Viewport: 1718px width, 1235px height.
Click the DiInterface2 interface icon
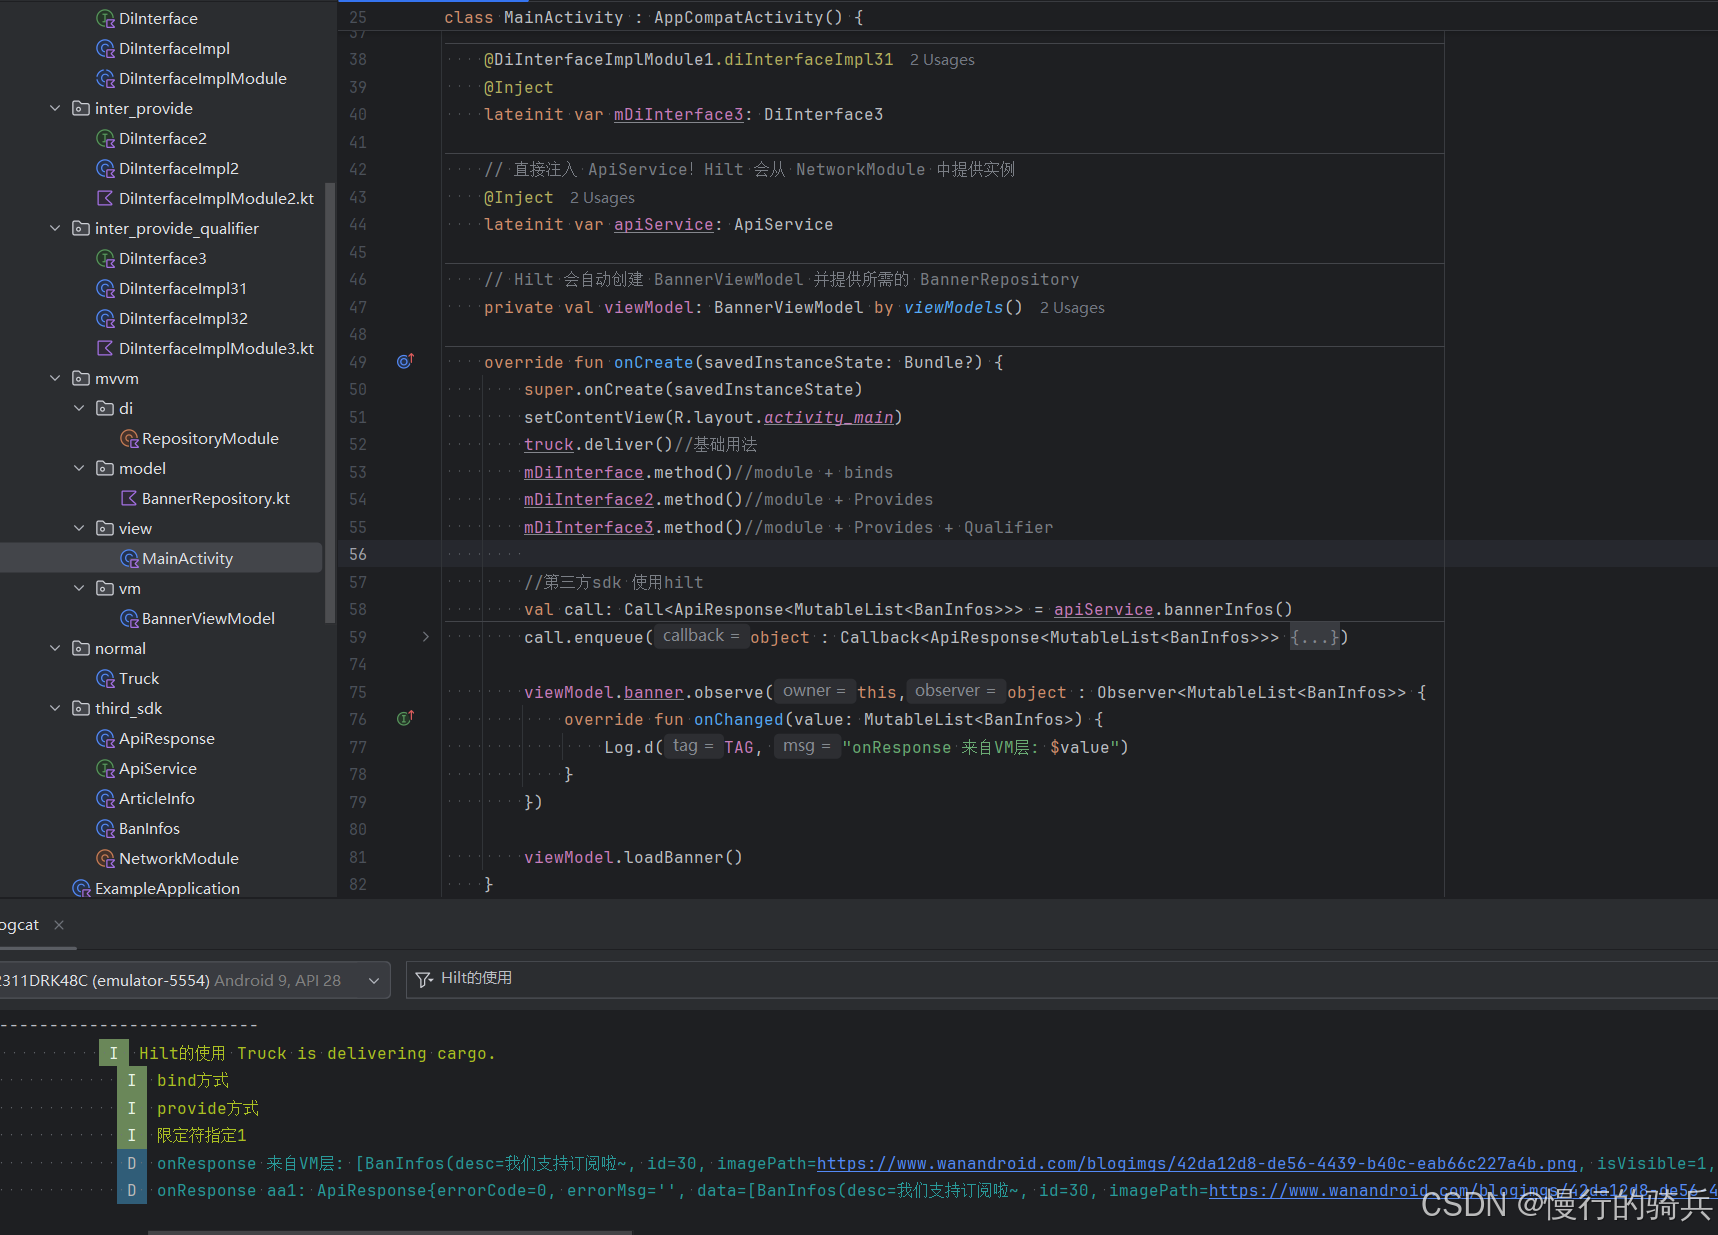pos(105,138)
